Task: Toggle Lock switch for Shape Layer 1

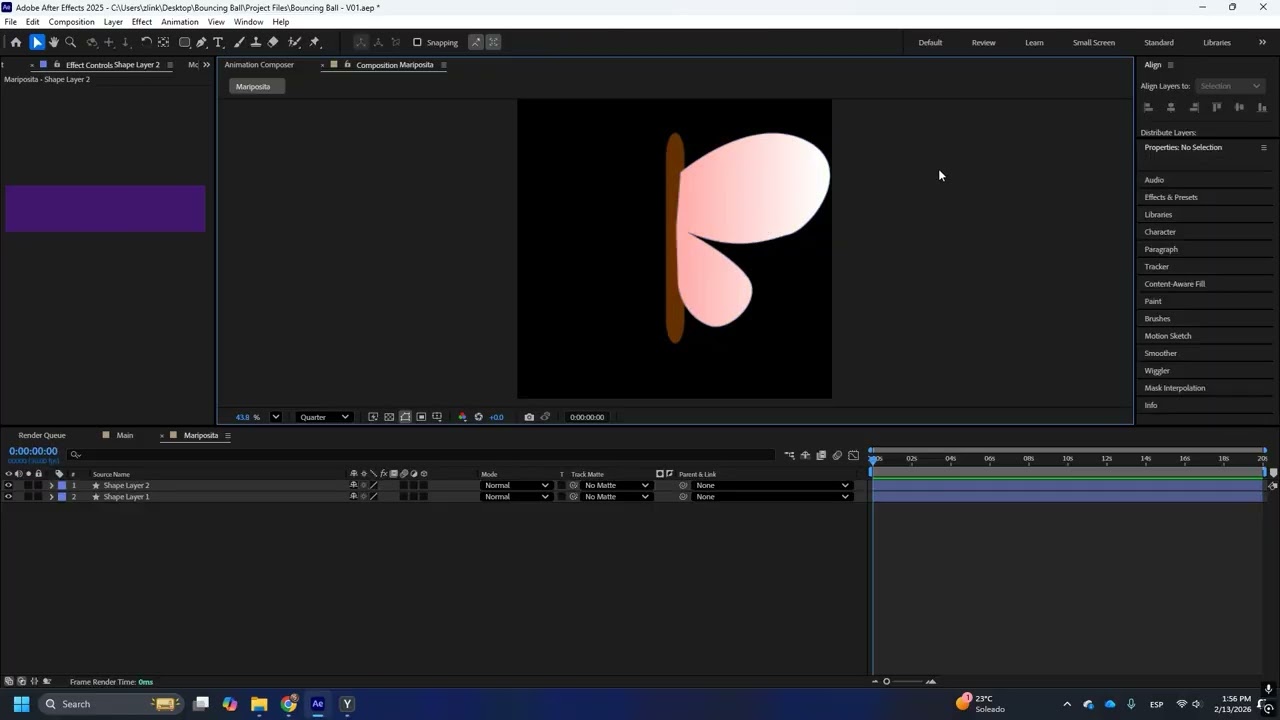Action: pos(38,497)
